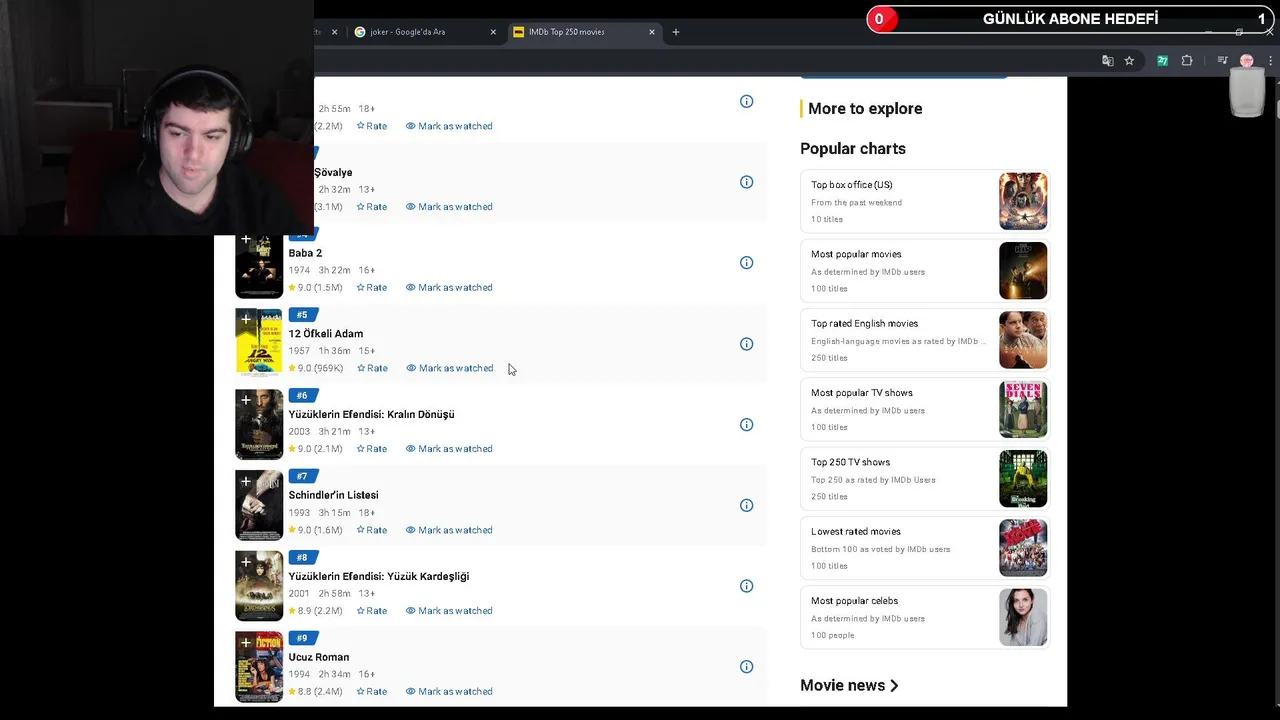Rate Yüzüklerin Efendisi: Kralın Dönüşü
Image resolution: width=1280 pixels, height=720 pixels.
[372, 449]
